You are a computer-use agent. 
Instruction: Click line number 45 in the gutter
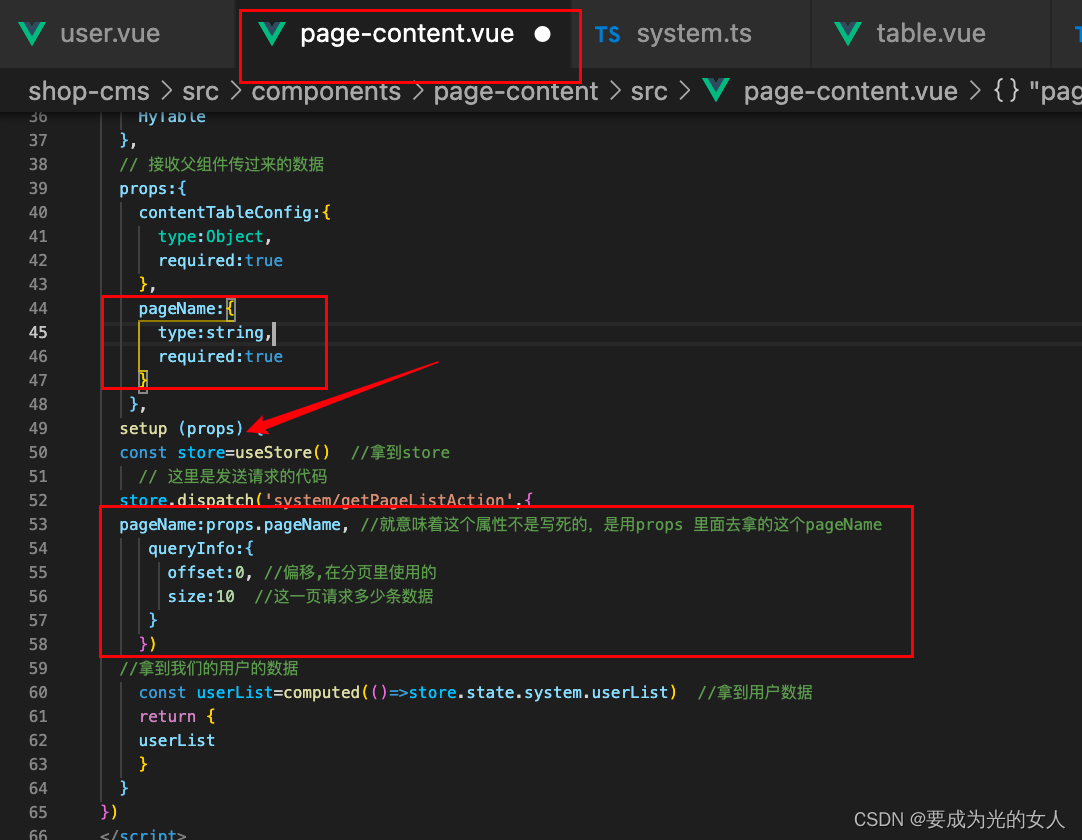38,333
